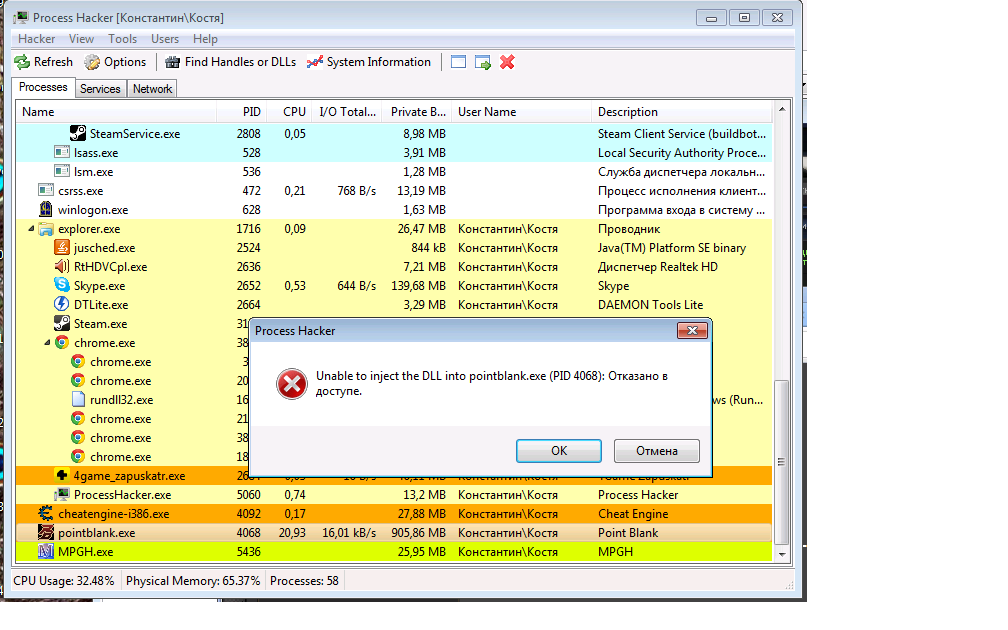Sort by I/O Total column header
The image size is (1008, 630).
347,112
